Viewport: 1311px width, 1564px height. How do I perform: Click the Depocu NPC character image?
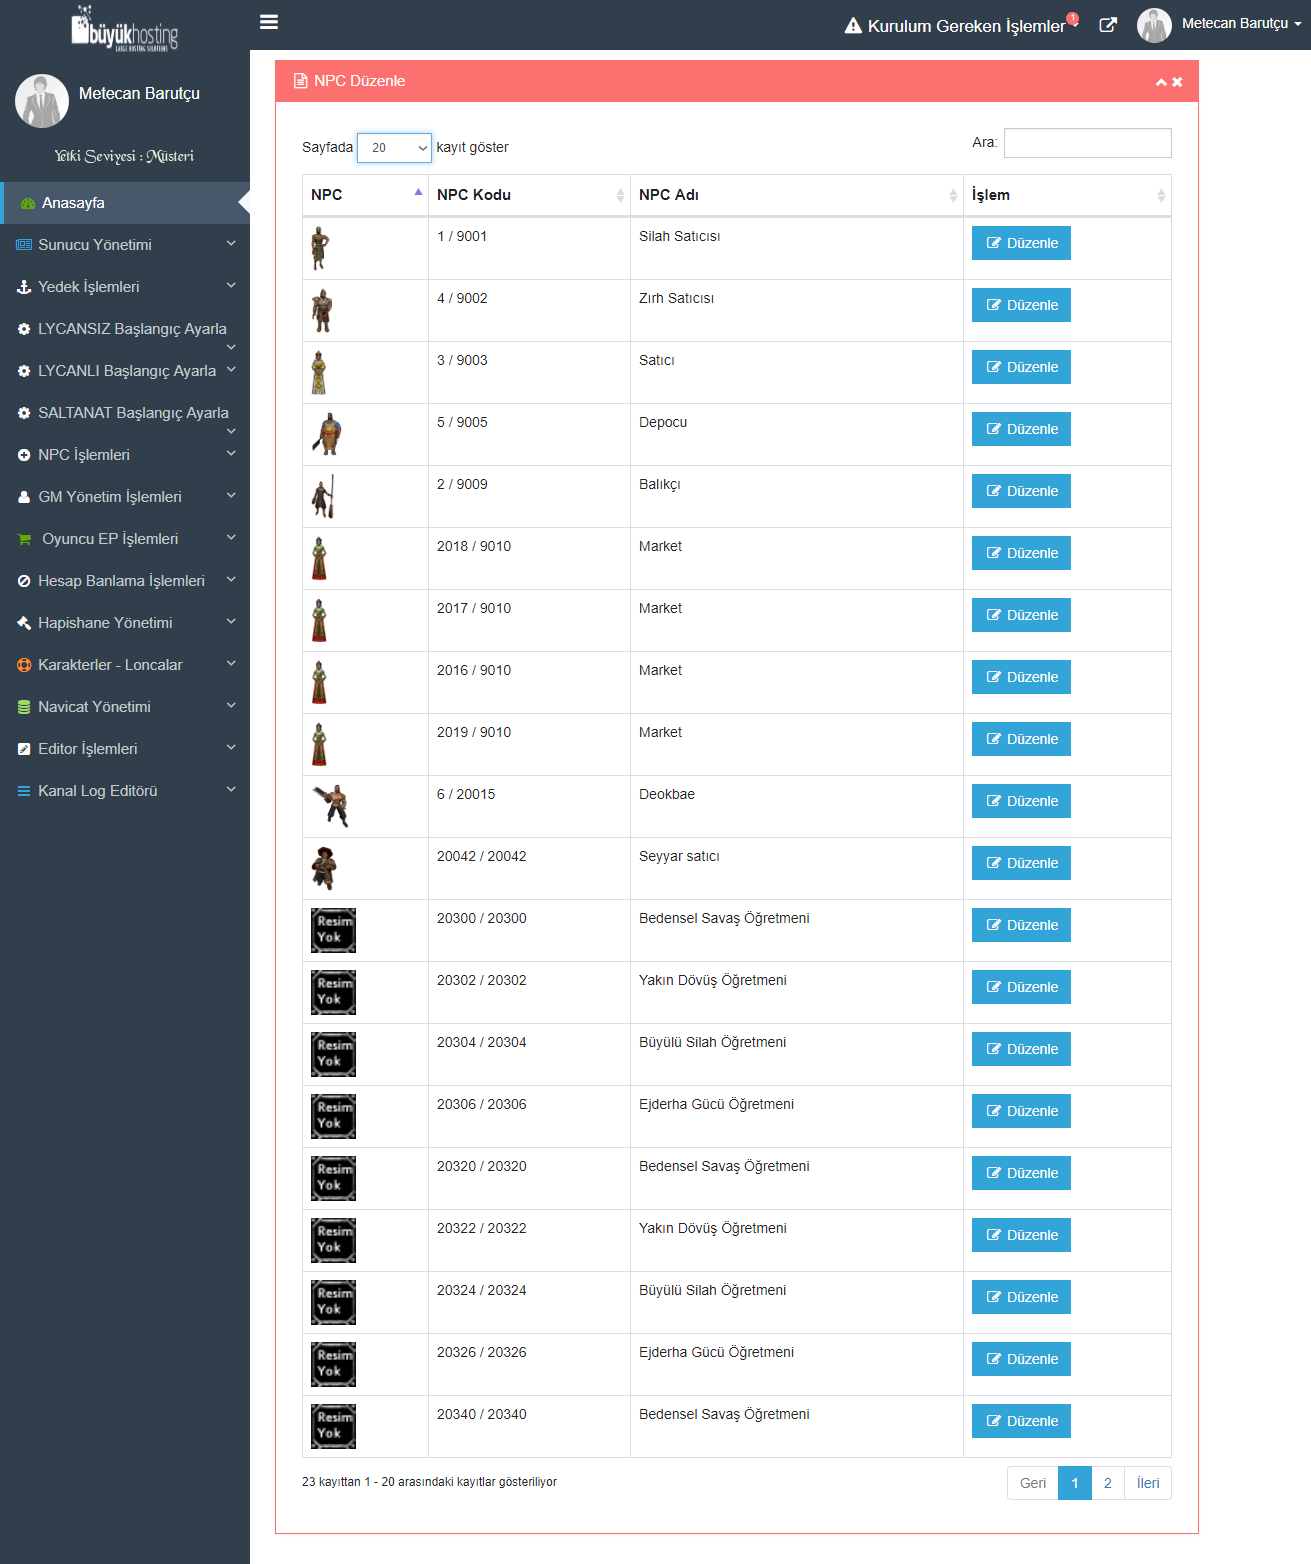click(x=326, y=434)
